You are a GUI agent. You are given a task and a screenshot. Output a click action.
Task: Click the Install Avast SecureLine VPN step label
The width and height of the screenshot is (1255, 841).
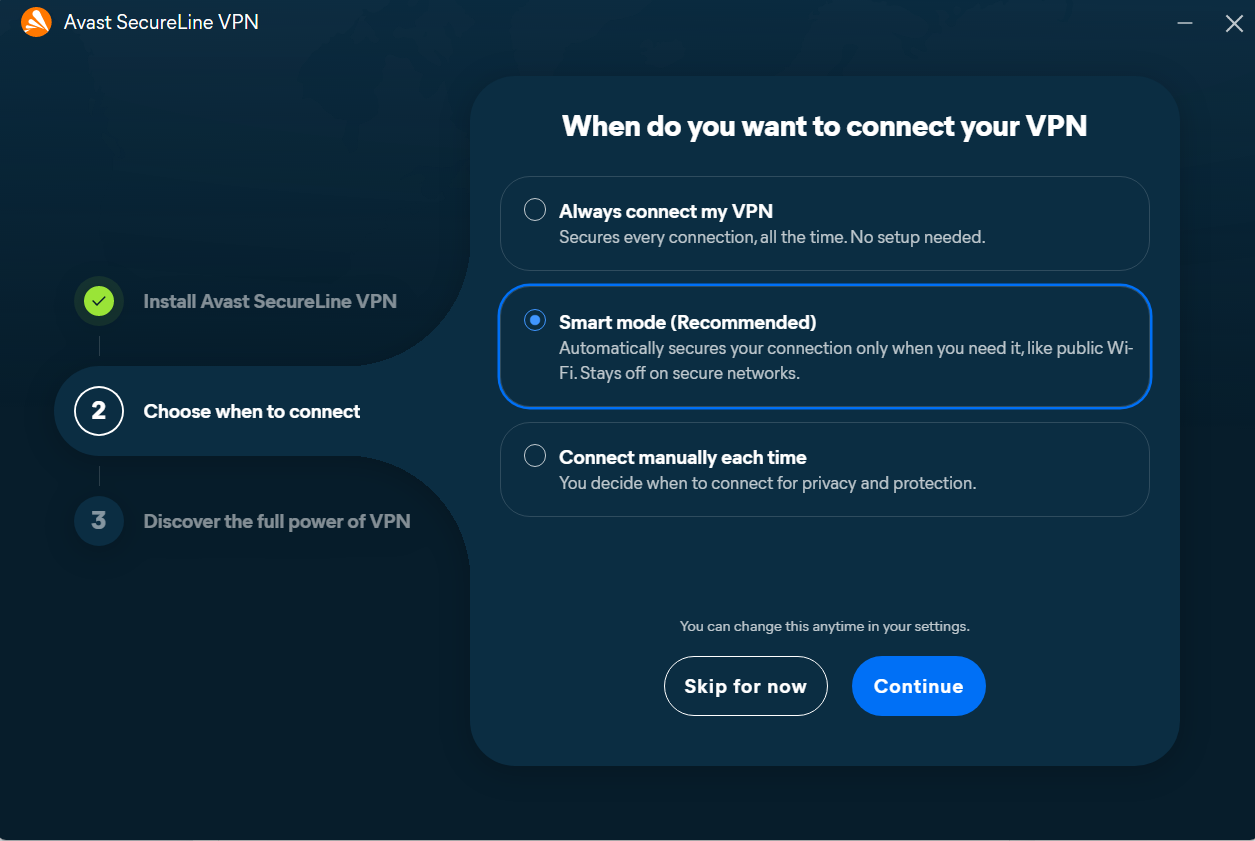pyautogui.click(x=269, y=300)
